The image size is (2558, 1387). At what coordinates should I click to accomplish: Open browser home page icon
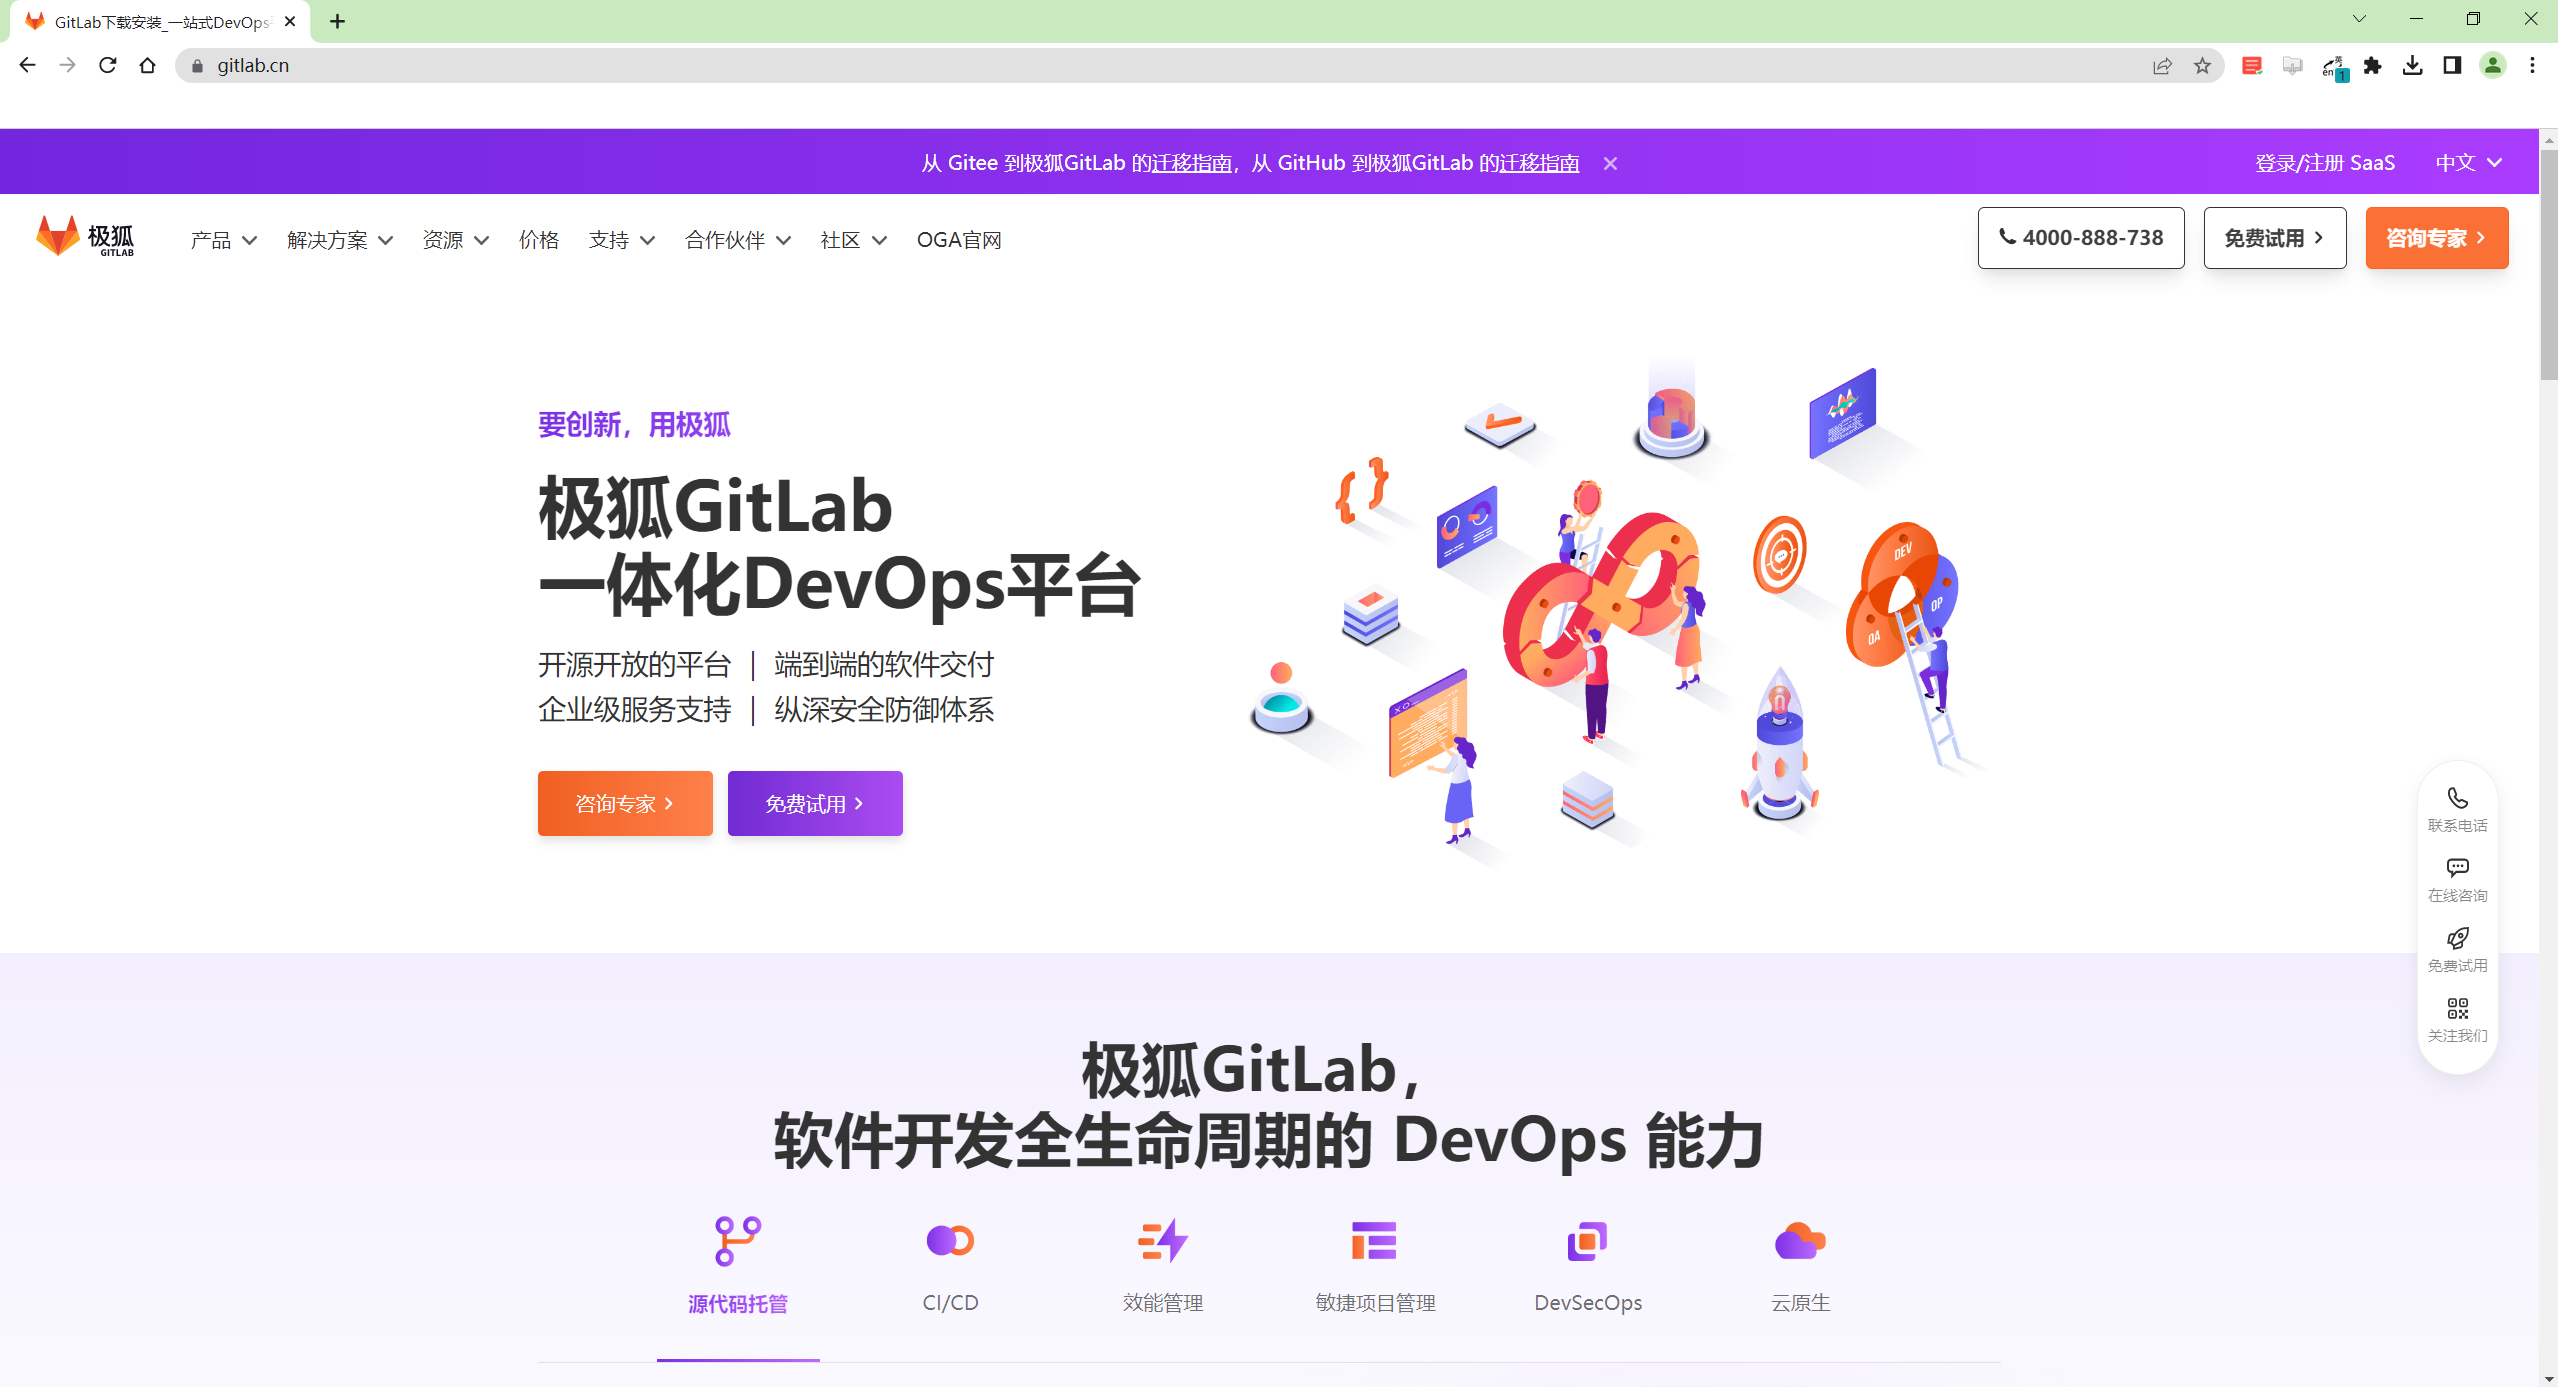click(x=148, y=65)
